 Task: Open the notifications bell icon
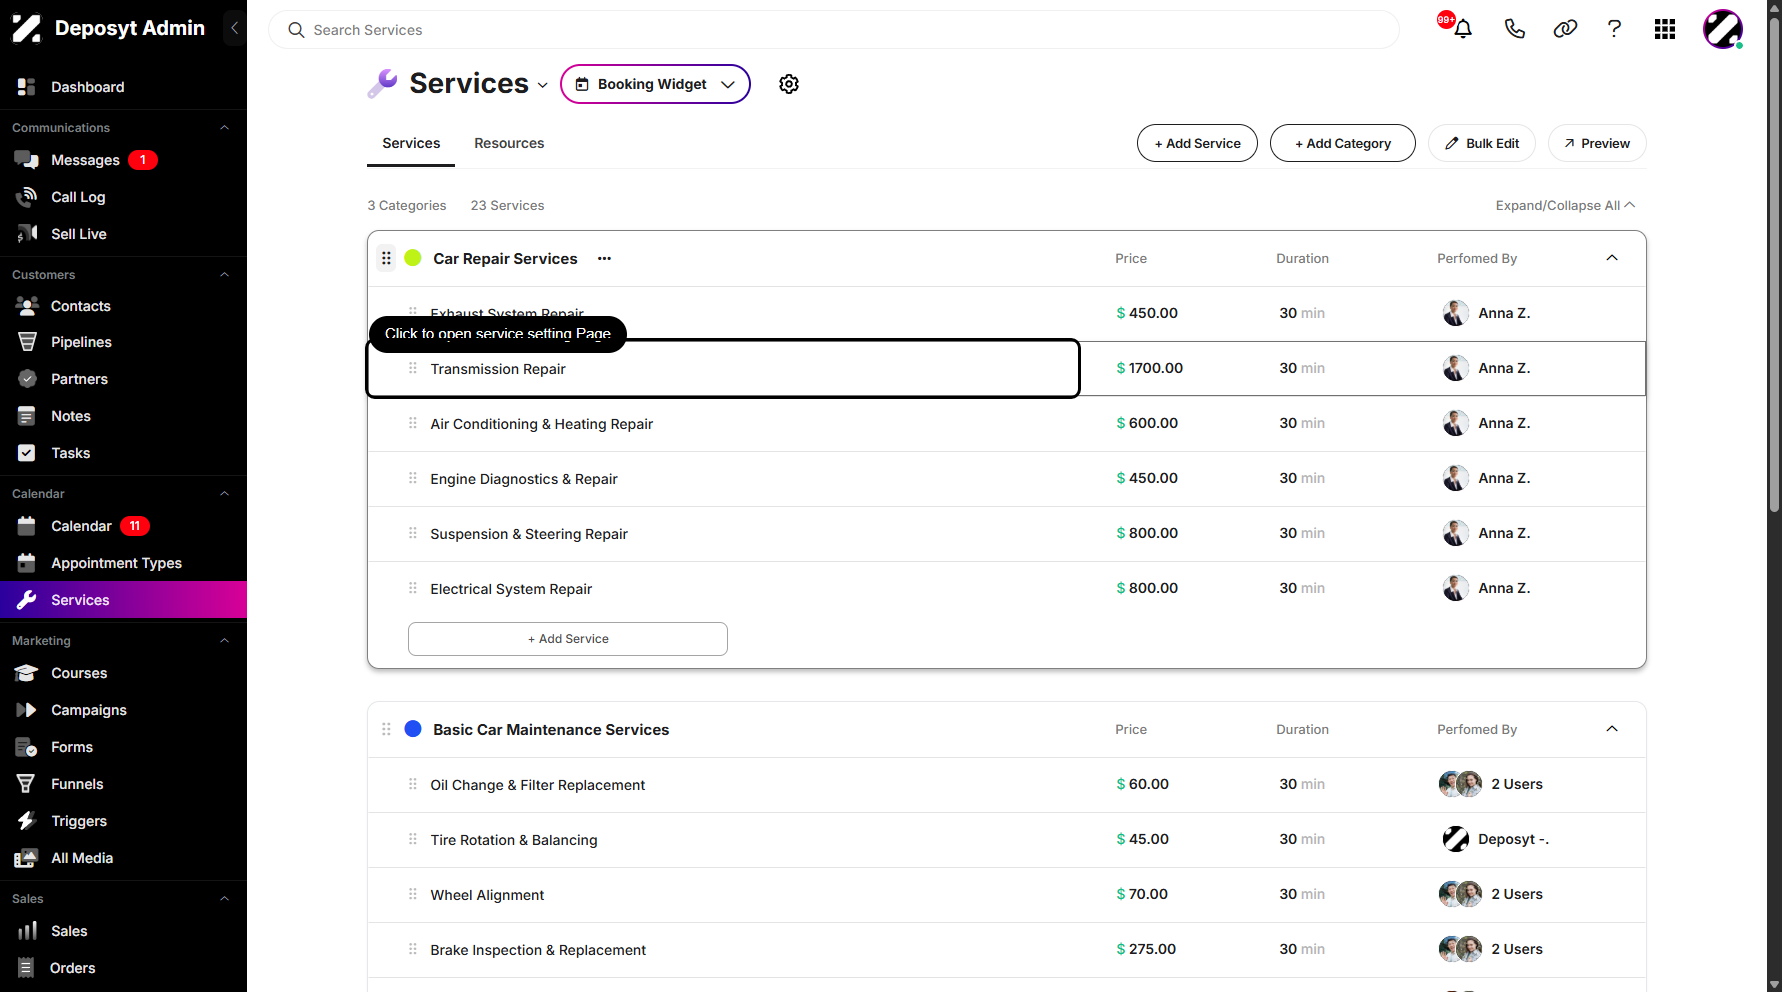pos(1462,29)
